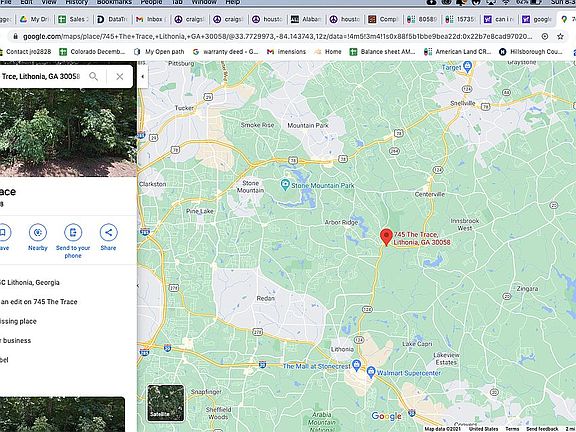Click the Walmart Supercenter map marker

(x=371, y=372)
